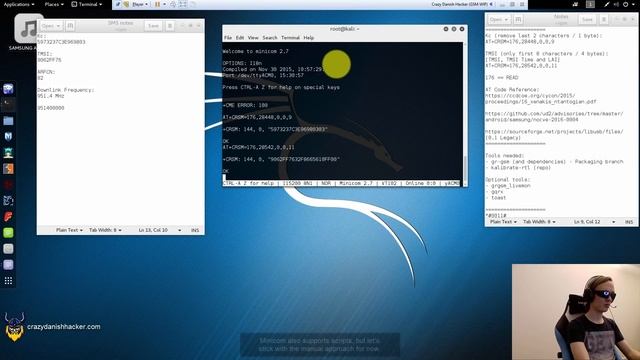Open Plain Text selector in SMS notes status bar
Image resolution: width=640 pixels, height=360 pixels.
point(69,230)
